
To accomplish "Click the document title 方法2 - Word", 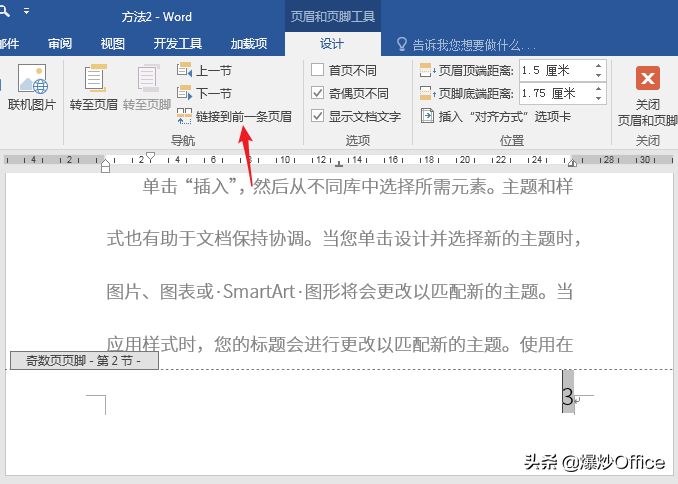I will [157, 17].
